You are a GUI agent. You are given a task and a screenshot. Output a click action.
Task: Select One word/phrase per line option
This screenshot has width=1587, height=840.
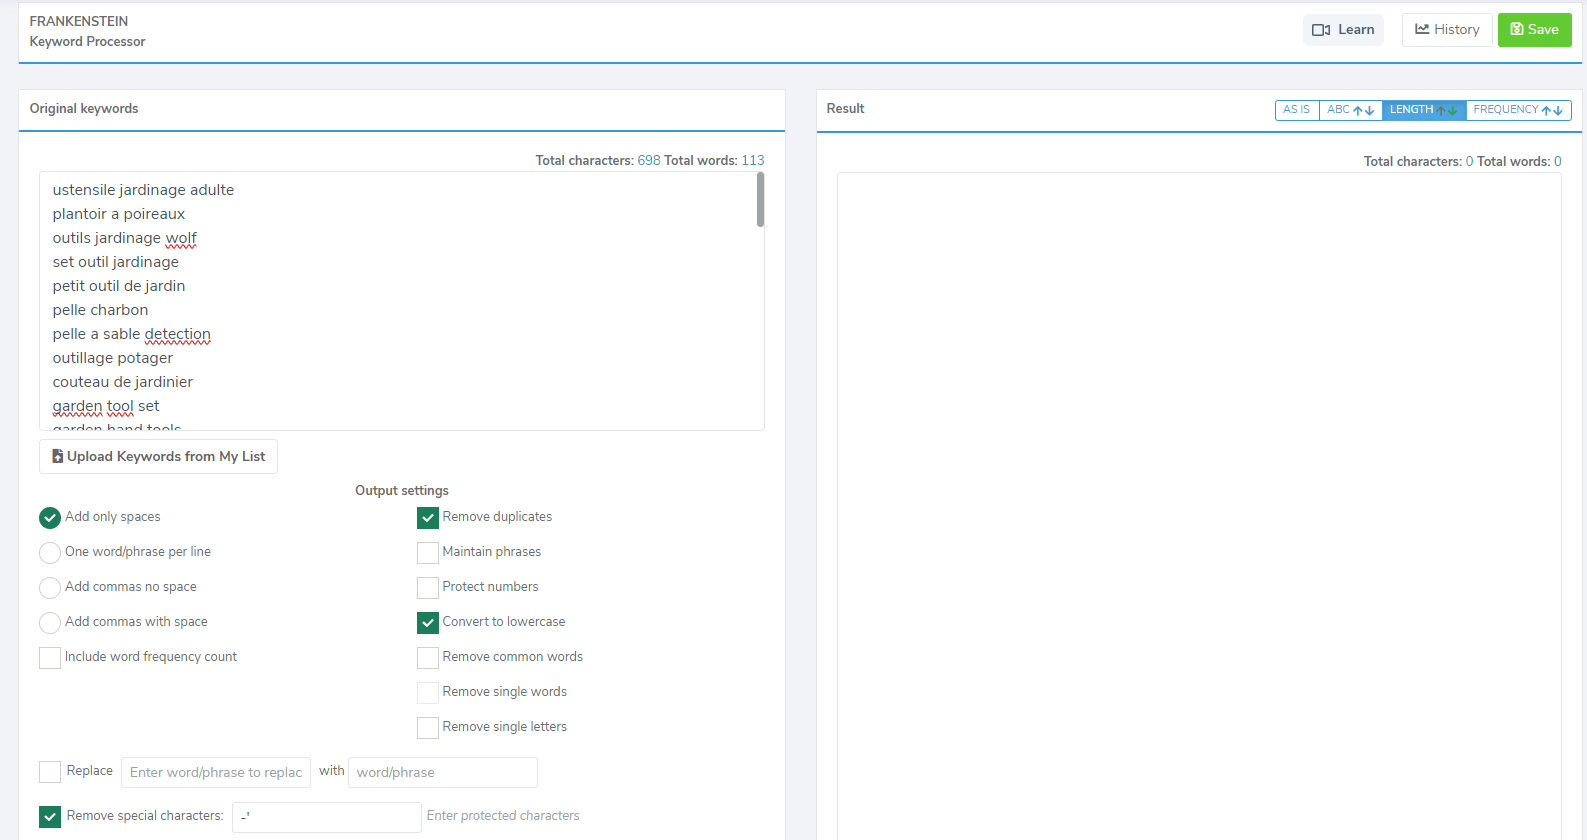50,553
